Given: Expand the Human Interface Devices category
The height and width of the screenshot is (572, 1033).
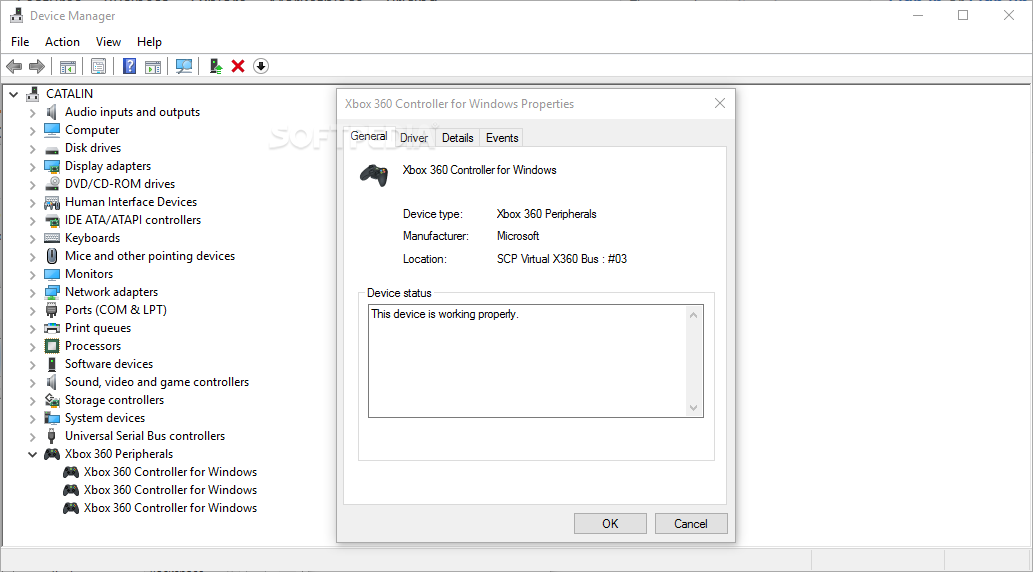Looking at the screenshot, I should click(32, 202).
